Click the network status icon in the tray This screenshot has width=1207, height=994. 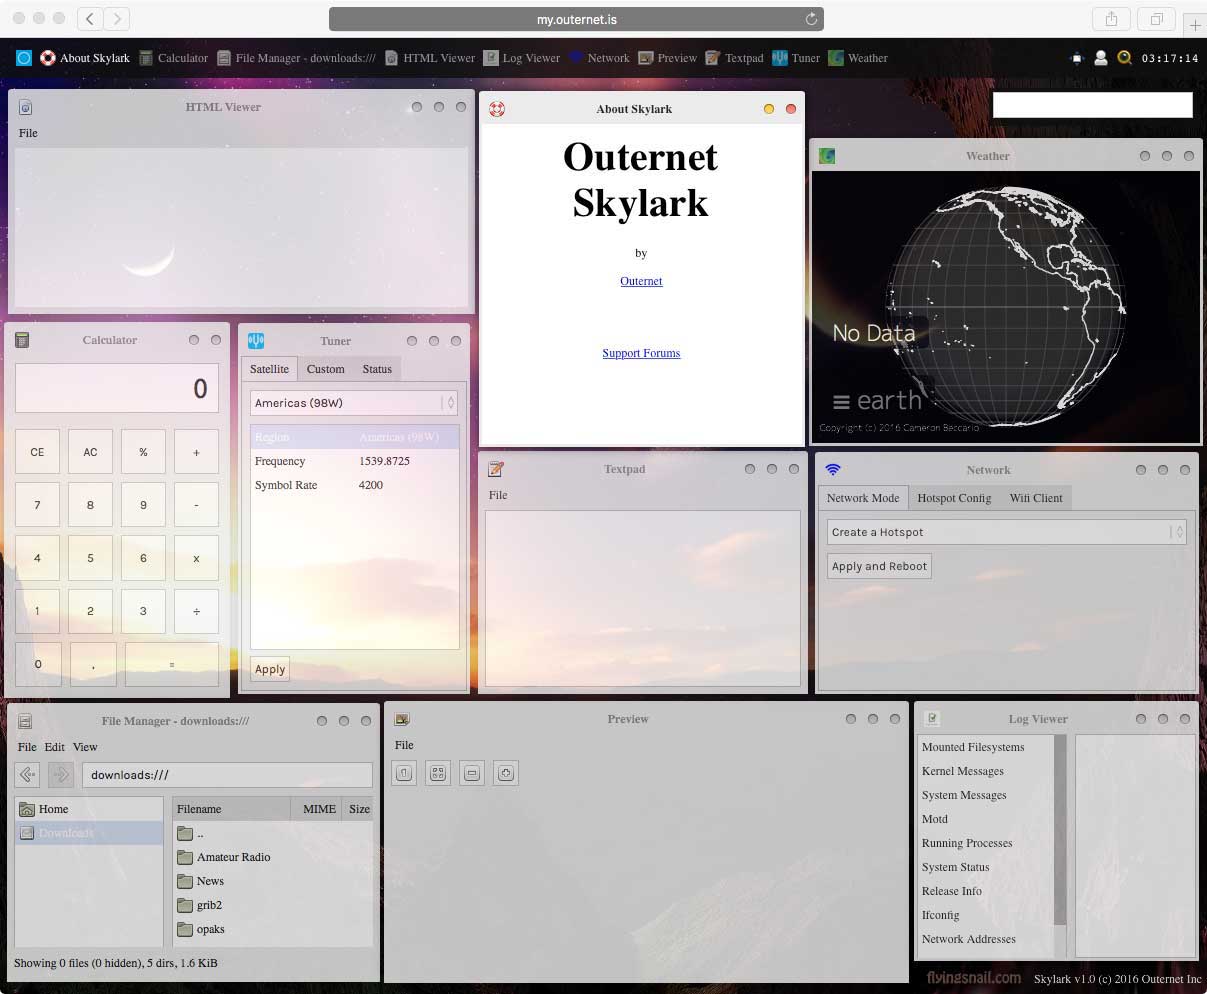coord(1076,58)
